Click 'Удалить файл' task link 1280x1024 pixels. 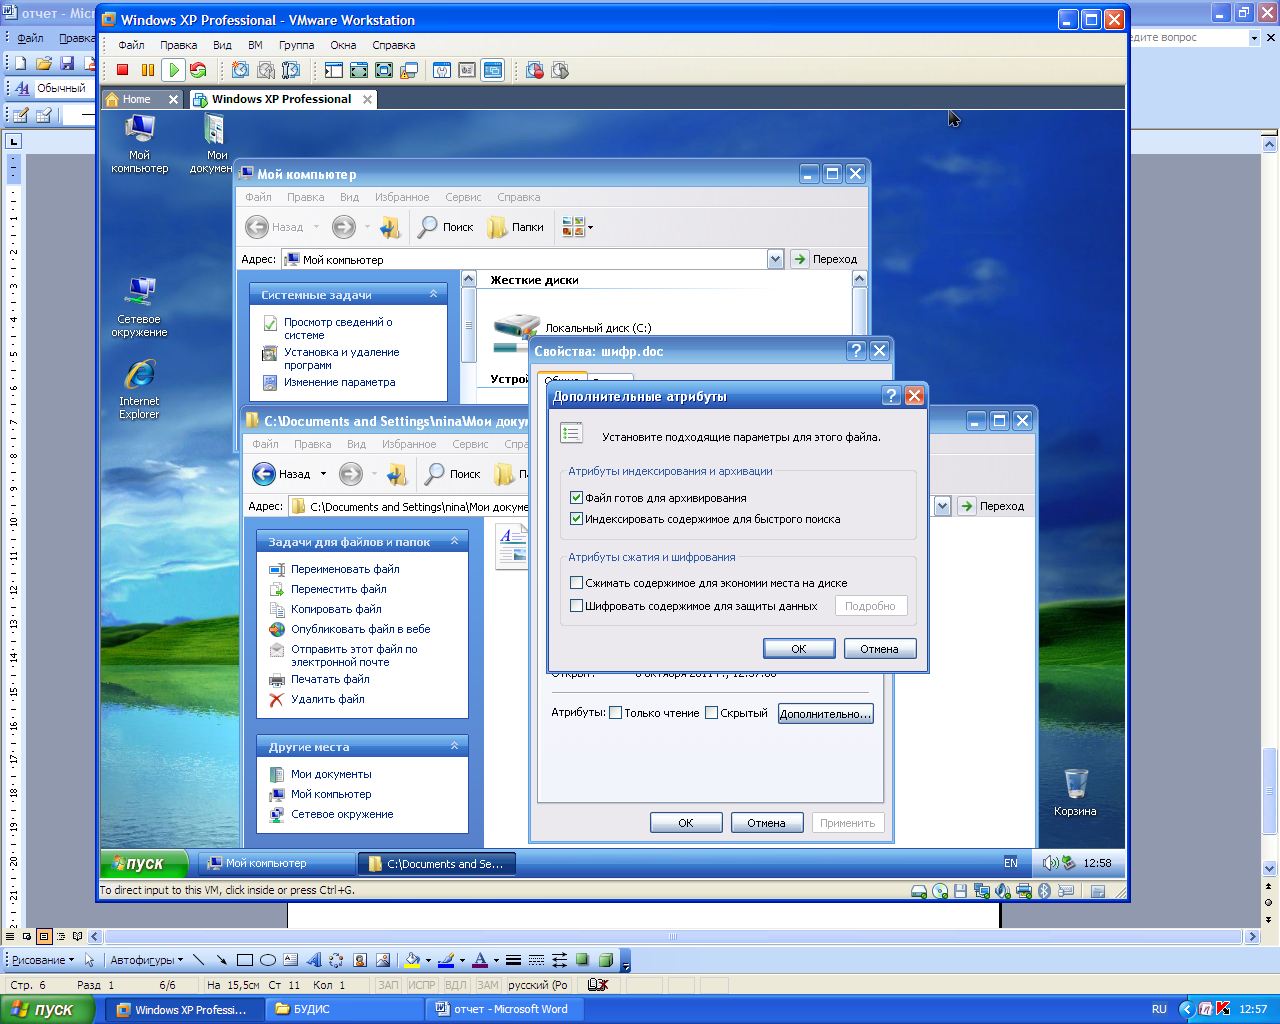click(327, 699)
